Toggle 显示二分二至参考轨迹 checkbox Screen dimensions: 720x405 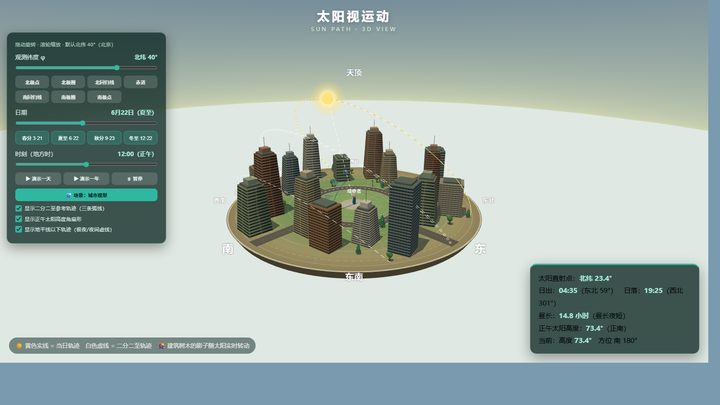[19, 208]
